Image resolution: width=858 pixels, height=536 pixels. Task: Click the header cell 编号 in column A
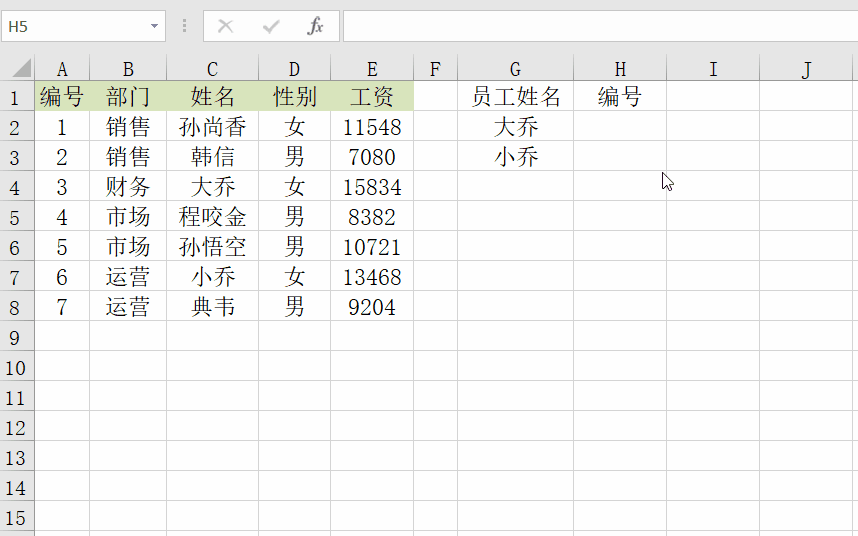point(62,97)
